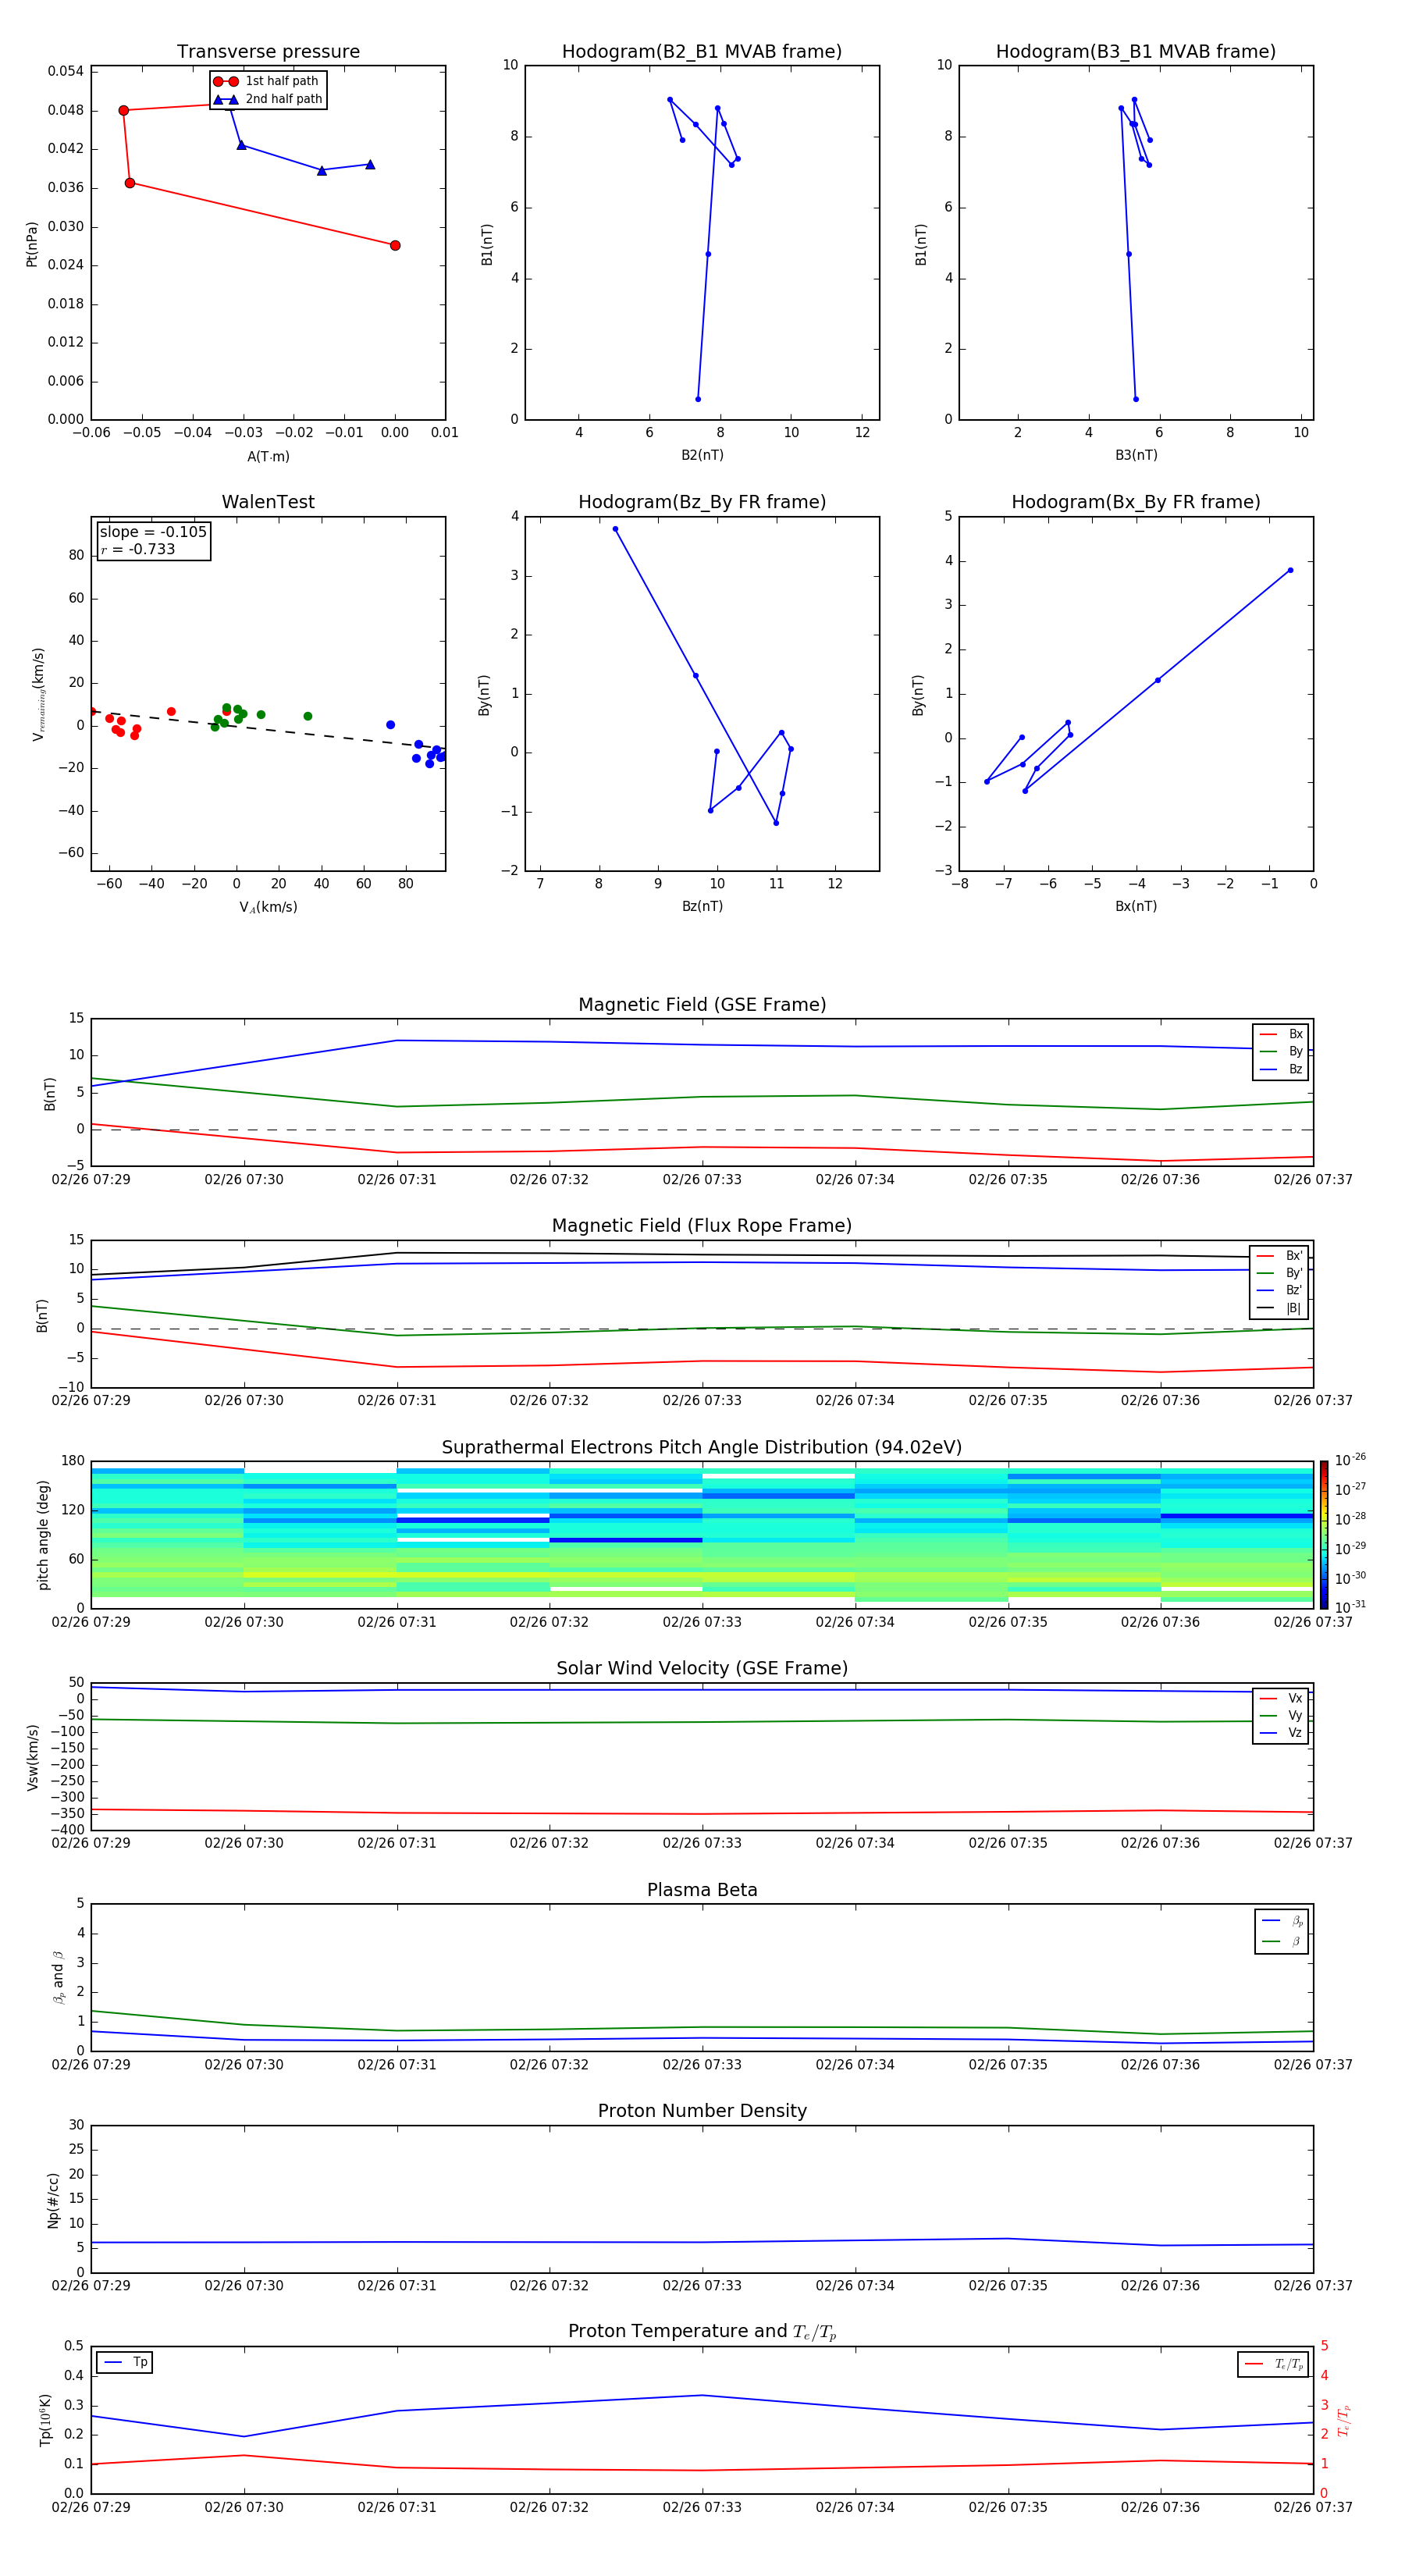The image size is (1405, 2576).
Task: Click the 'Bx(nT)' x-axis label
Action: tap(1136, 906)
